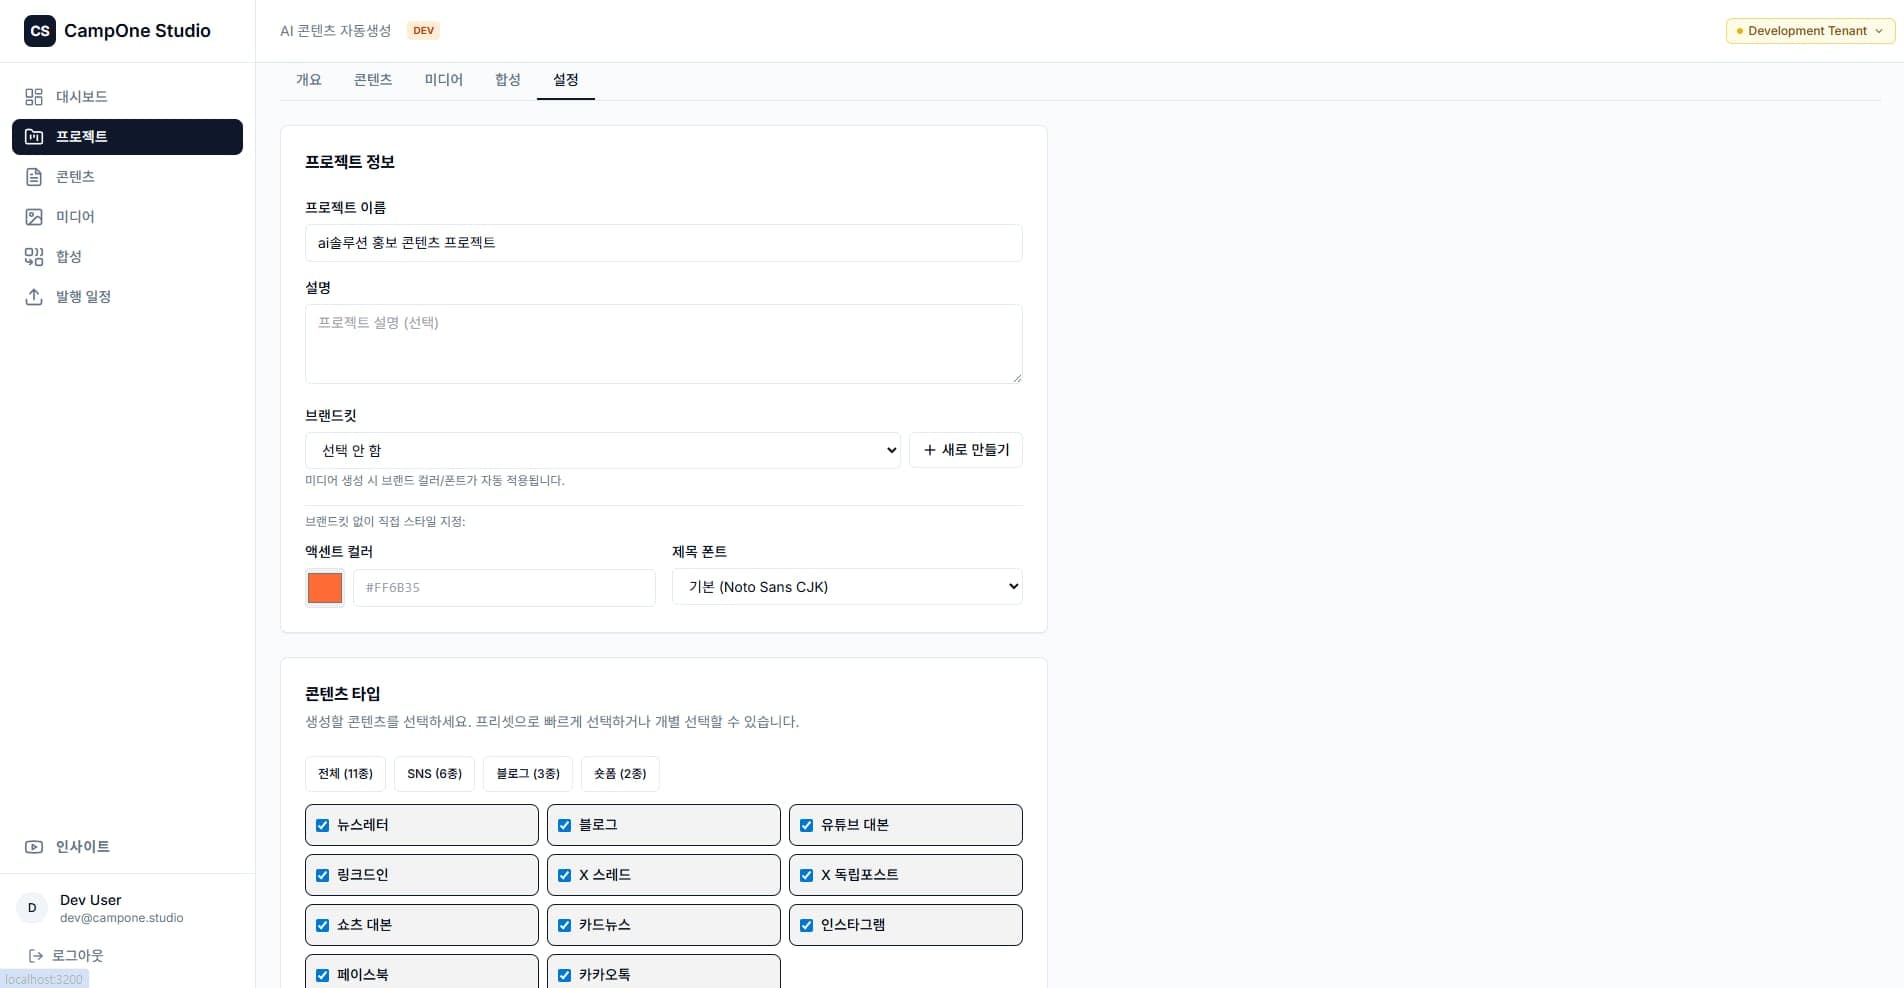Select the SNS (6종) preset
This screenshot has height=988, width=1904.
click(x=434, y=774)
